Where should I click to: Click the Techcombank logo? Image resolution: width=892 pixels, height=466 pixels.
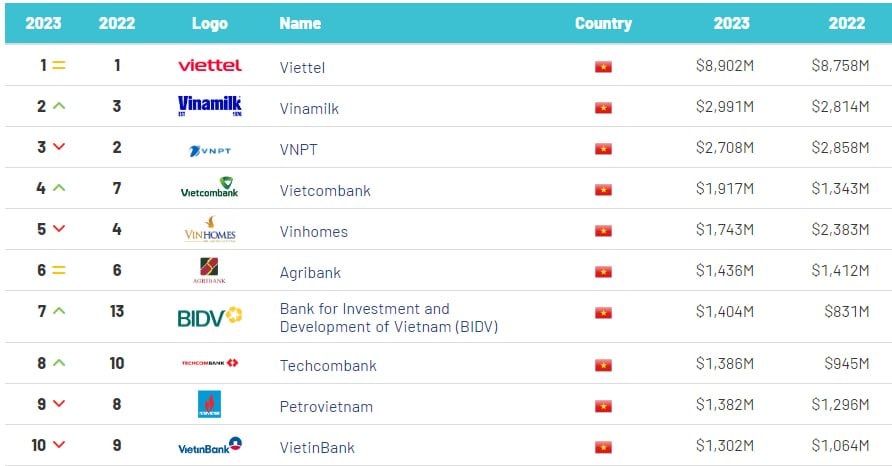210,363
